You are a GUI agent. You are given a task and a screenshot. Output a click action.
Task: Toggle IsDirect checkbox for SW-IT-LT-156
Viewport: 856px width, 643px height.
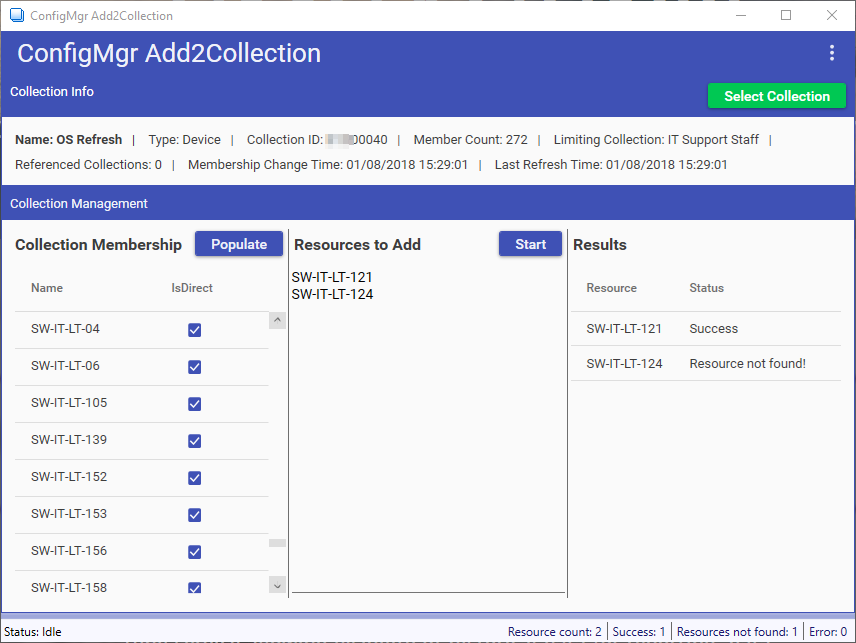click(194, 552)
